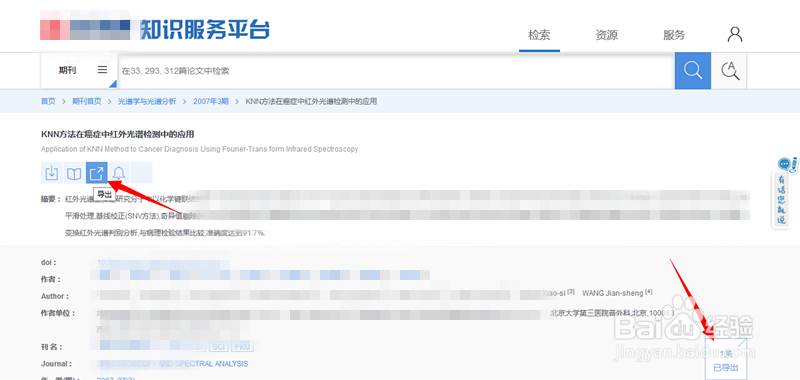Click the bell subscription icon
The image size is (800, 380).
coord(119,173)
